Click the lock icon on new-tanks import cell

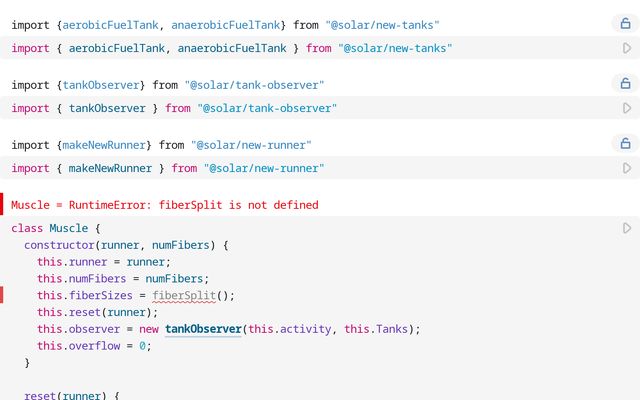tap(625, 23)
